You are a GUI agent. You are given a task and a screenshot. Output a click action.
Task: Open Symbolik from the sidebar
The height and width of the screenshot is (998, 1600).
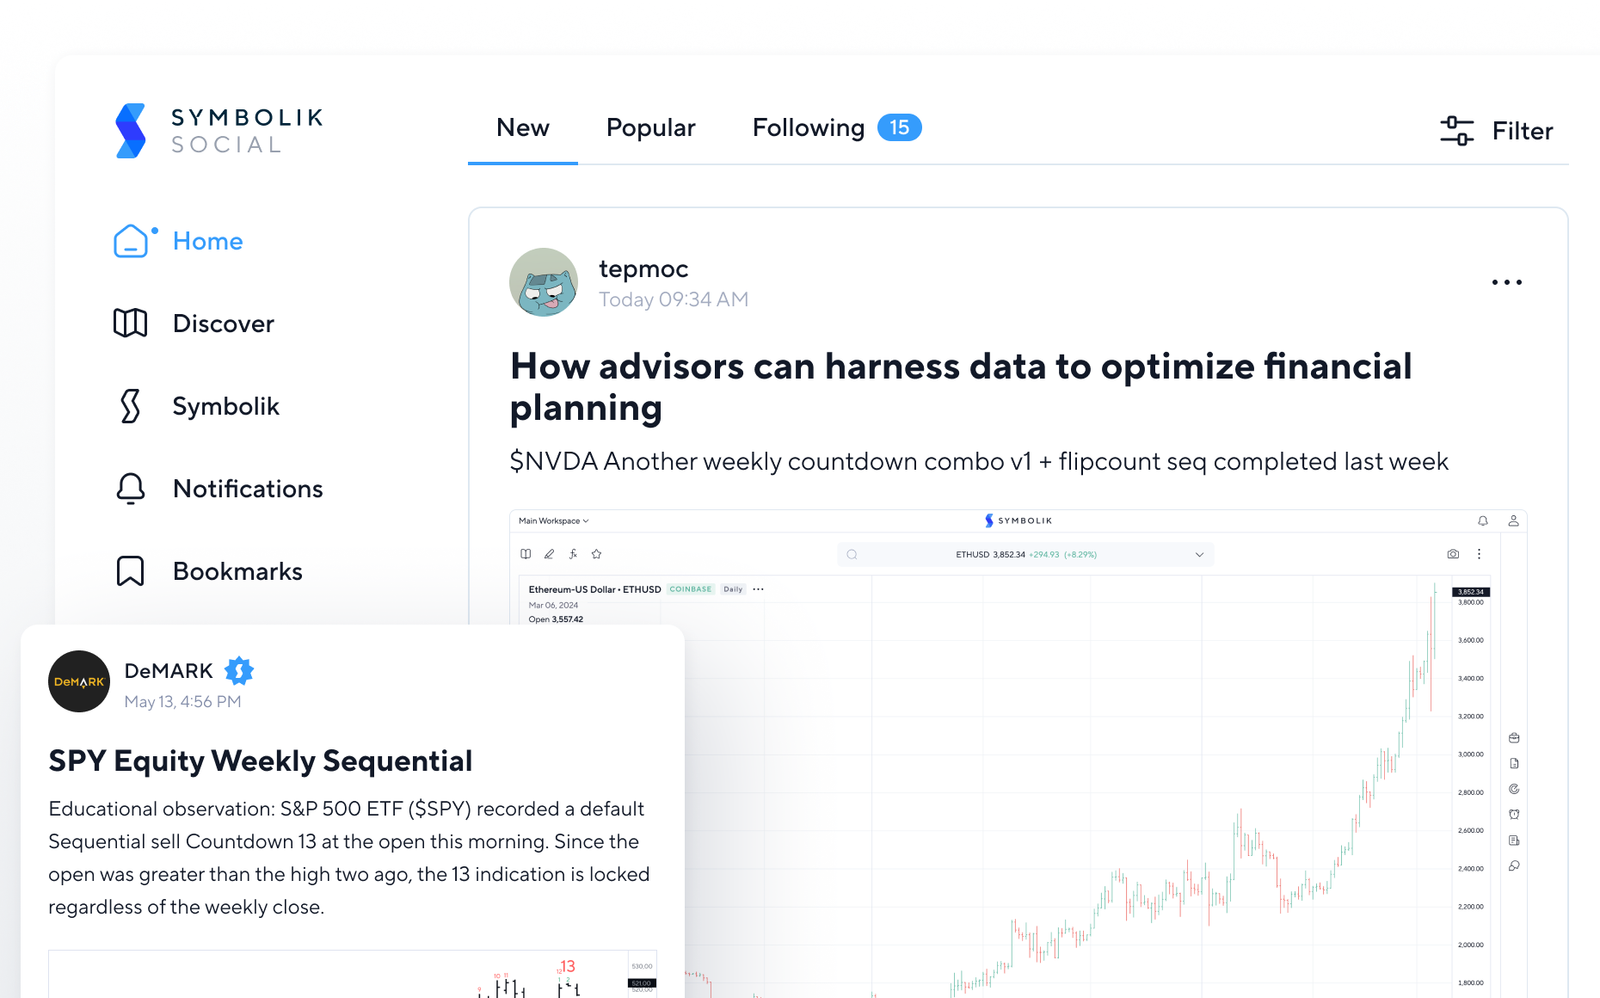196,406
